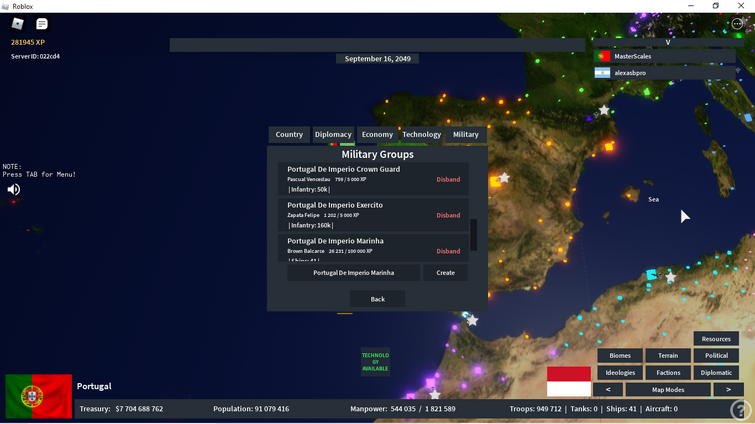Open the chat log icon
This screenshot has width=755, height=424.
tap(42, 24)
